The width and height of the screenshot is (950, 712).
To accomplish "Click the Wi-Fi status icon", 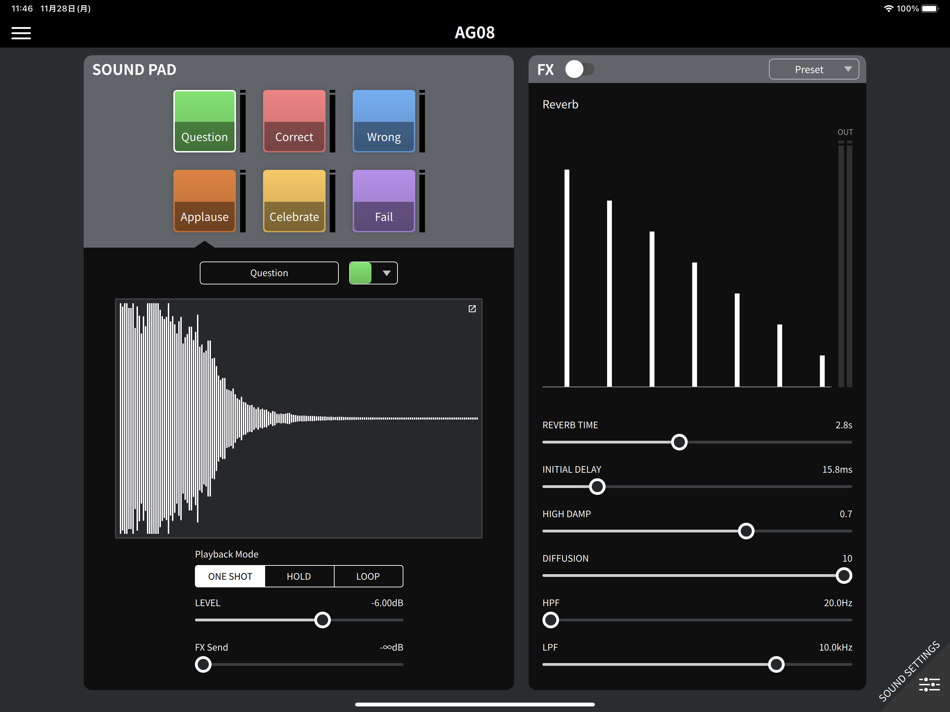I will point(888,8).
